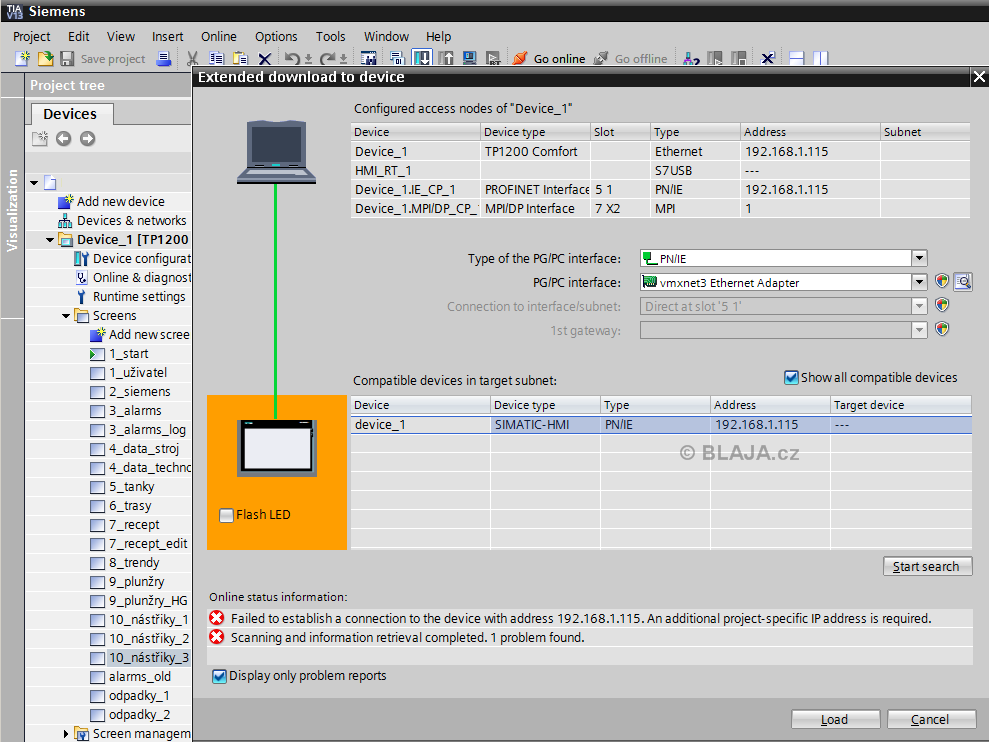The height and width of the screenshot is (742, 989).
Task: Click the Accessible devices toolbar icon
Action: pyautogui.click(x=691, y=59)
